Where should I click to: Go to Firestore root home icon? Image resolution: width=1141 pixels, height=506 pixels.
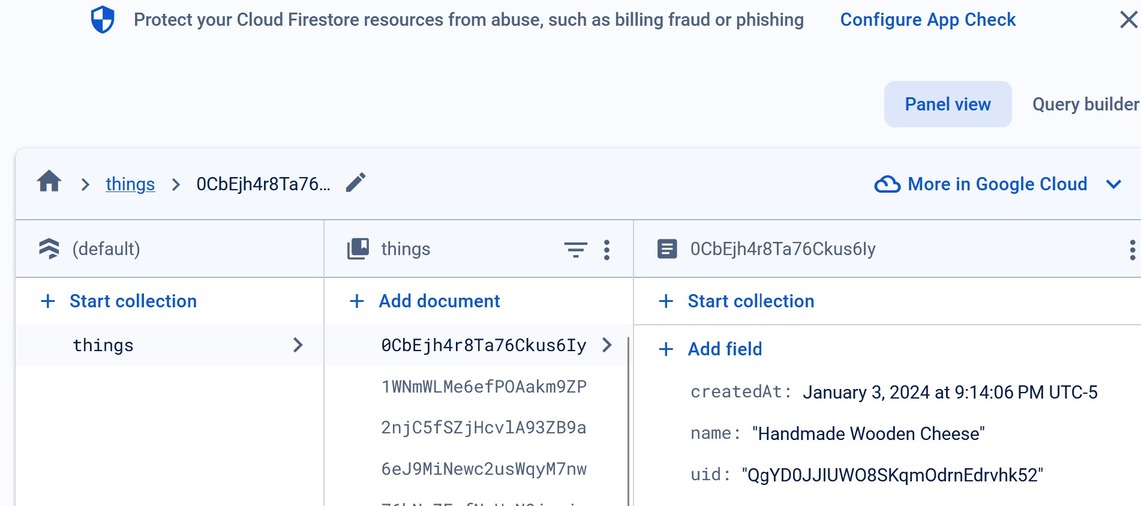click(x=49, y=181)
